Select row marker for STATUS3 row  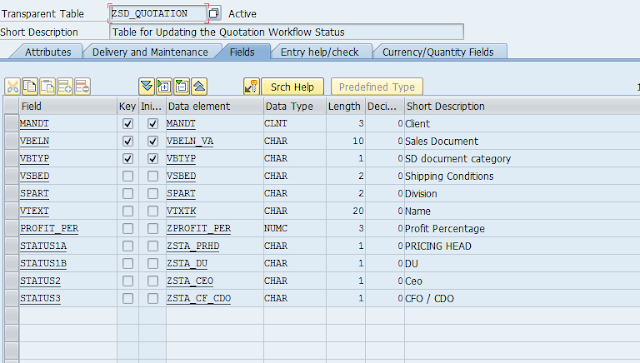tap(11, 298)
